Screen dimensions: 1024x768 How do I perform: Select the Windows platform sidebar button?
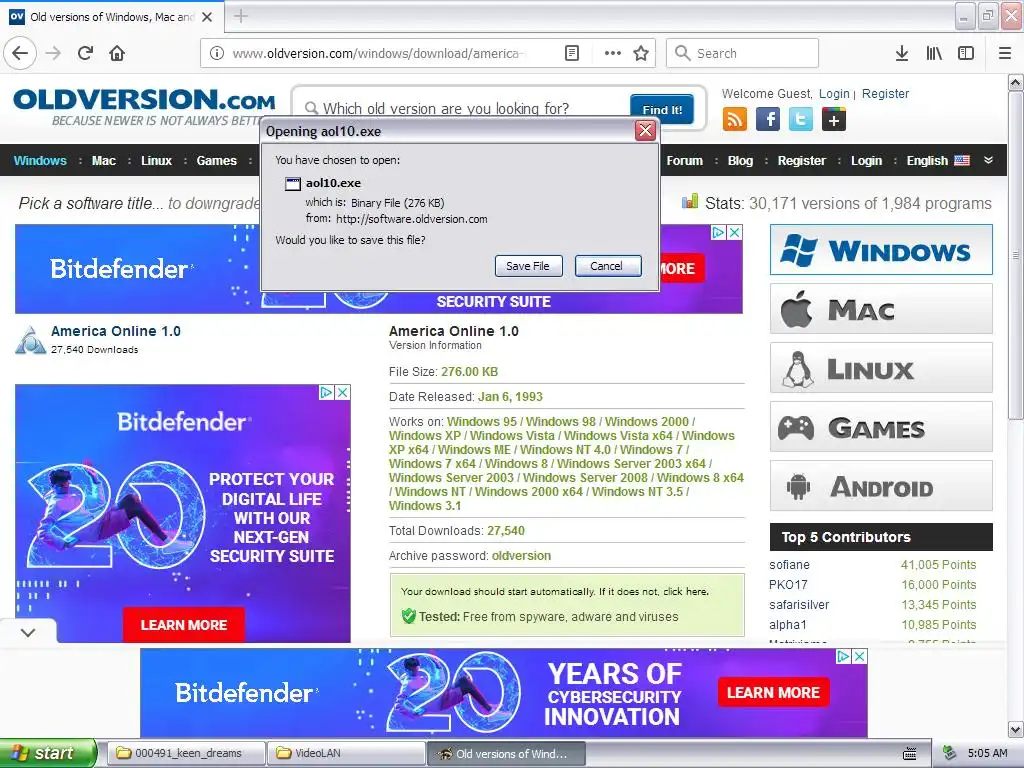(x=881, y=249)
